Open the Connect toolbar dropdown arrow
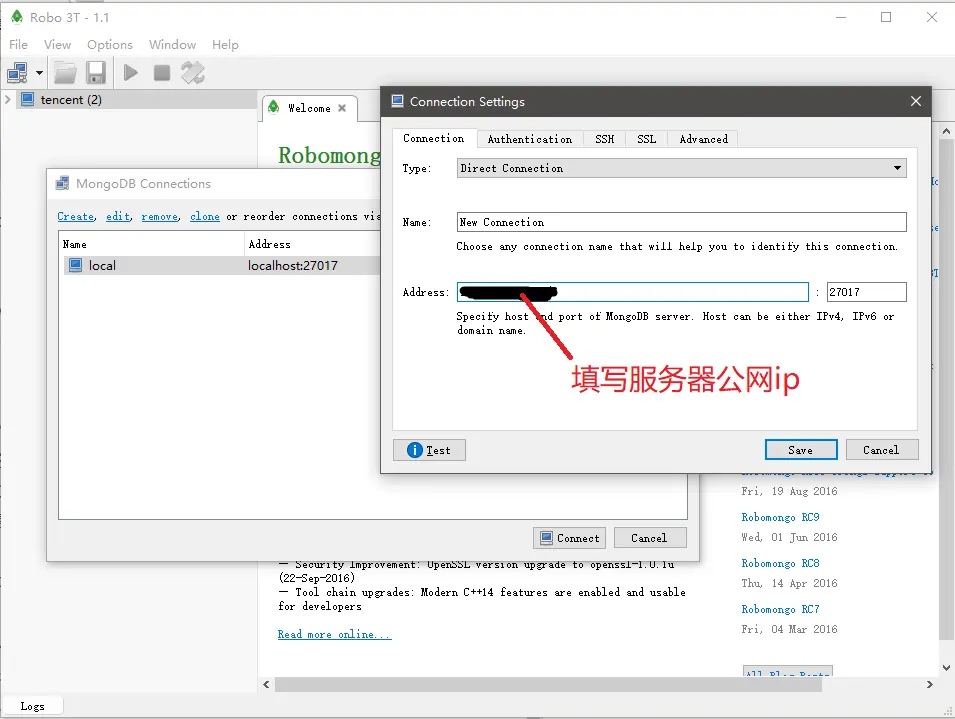The image size is (955, 719). click(40, 73)
